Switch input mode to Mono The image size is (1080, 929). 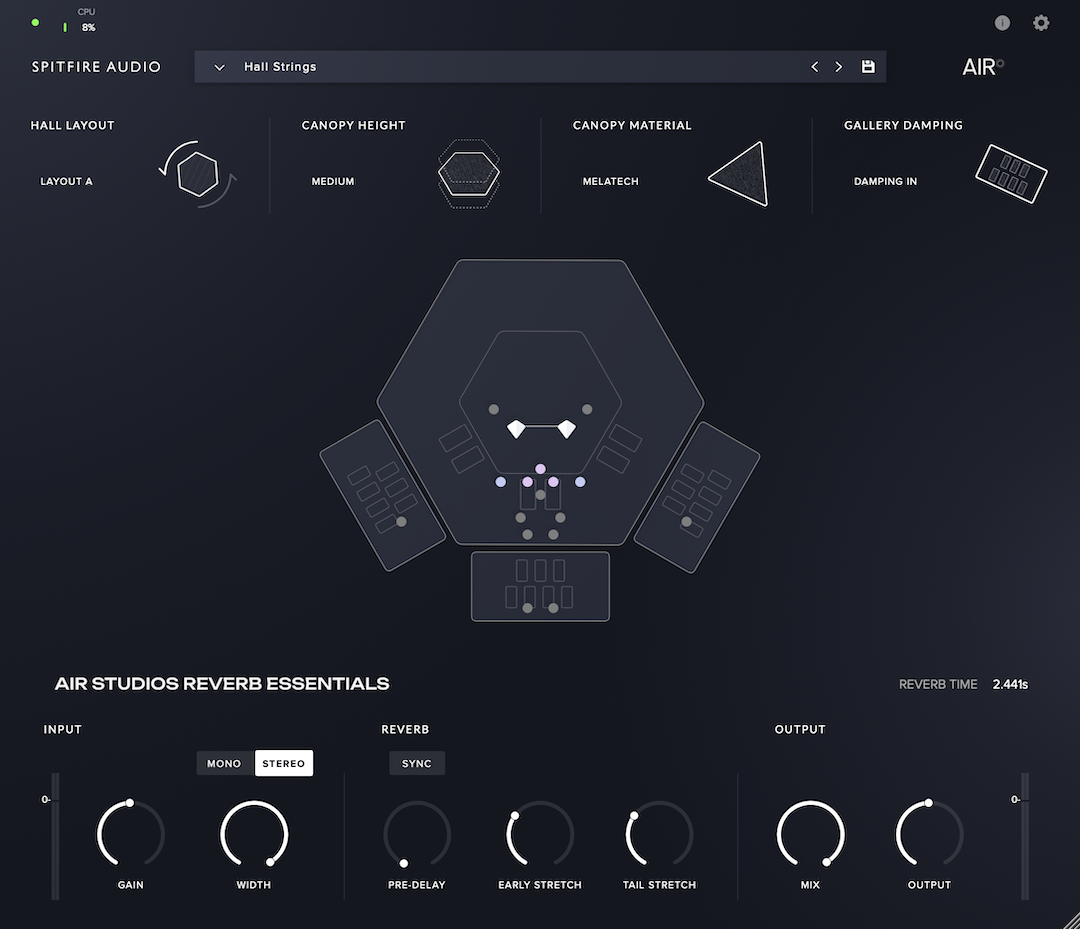tap(224, 764)
